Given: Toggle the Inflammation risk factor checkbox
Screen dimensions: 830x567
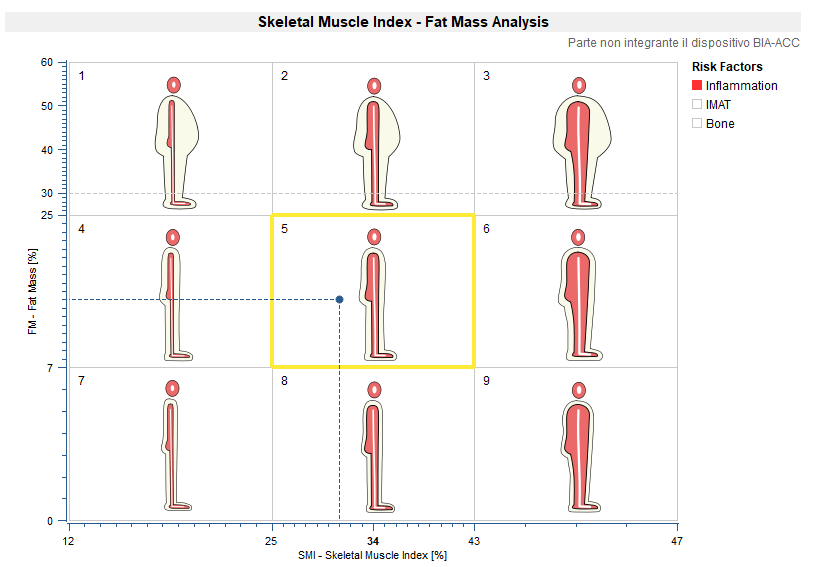Looking at the screenshot, I should (697, 86).
